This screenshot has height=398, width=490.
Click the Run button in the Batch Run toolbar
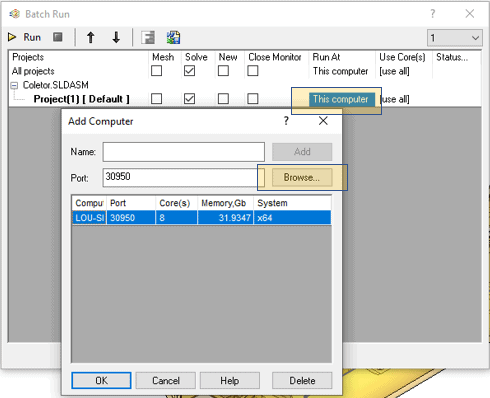click(x=25, y=37)
